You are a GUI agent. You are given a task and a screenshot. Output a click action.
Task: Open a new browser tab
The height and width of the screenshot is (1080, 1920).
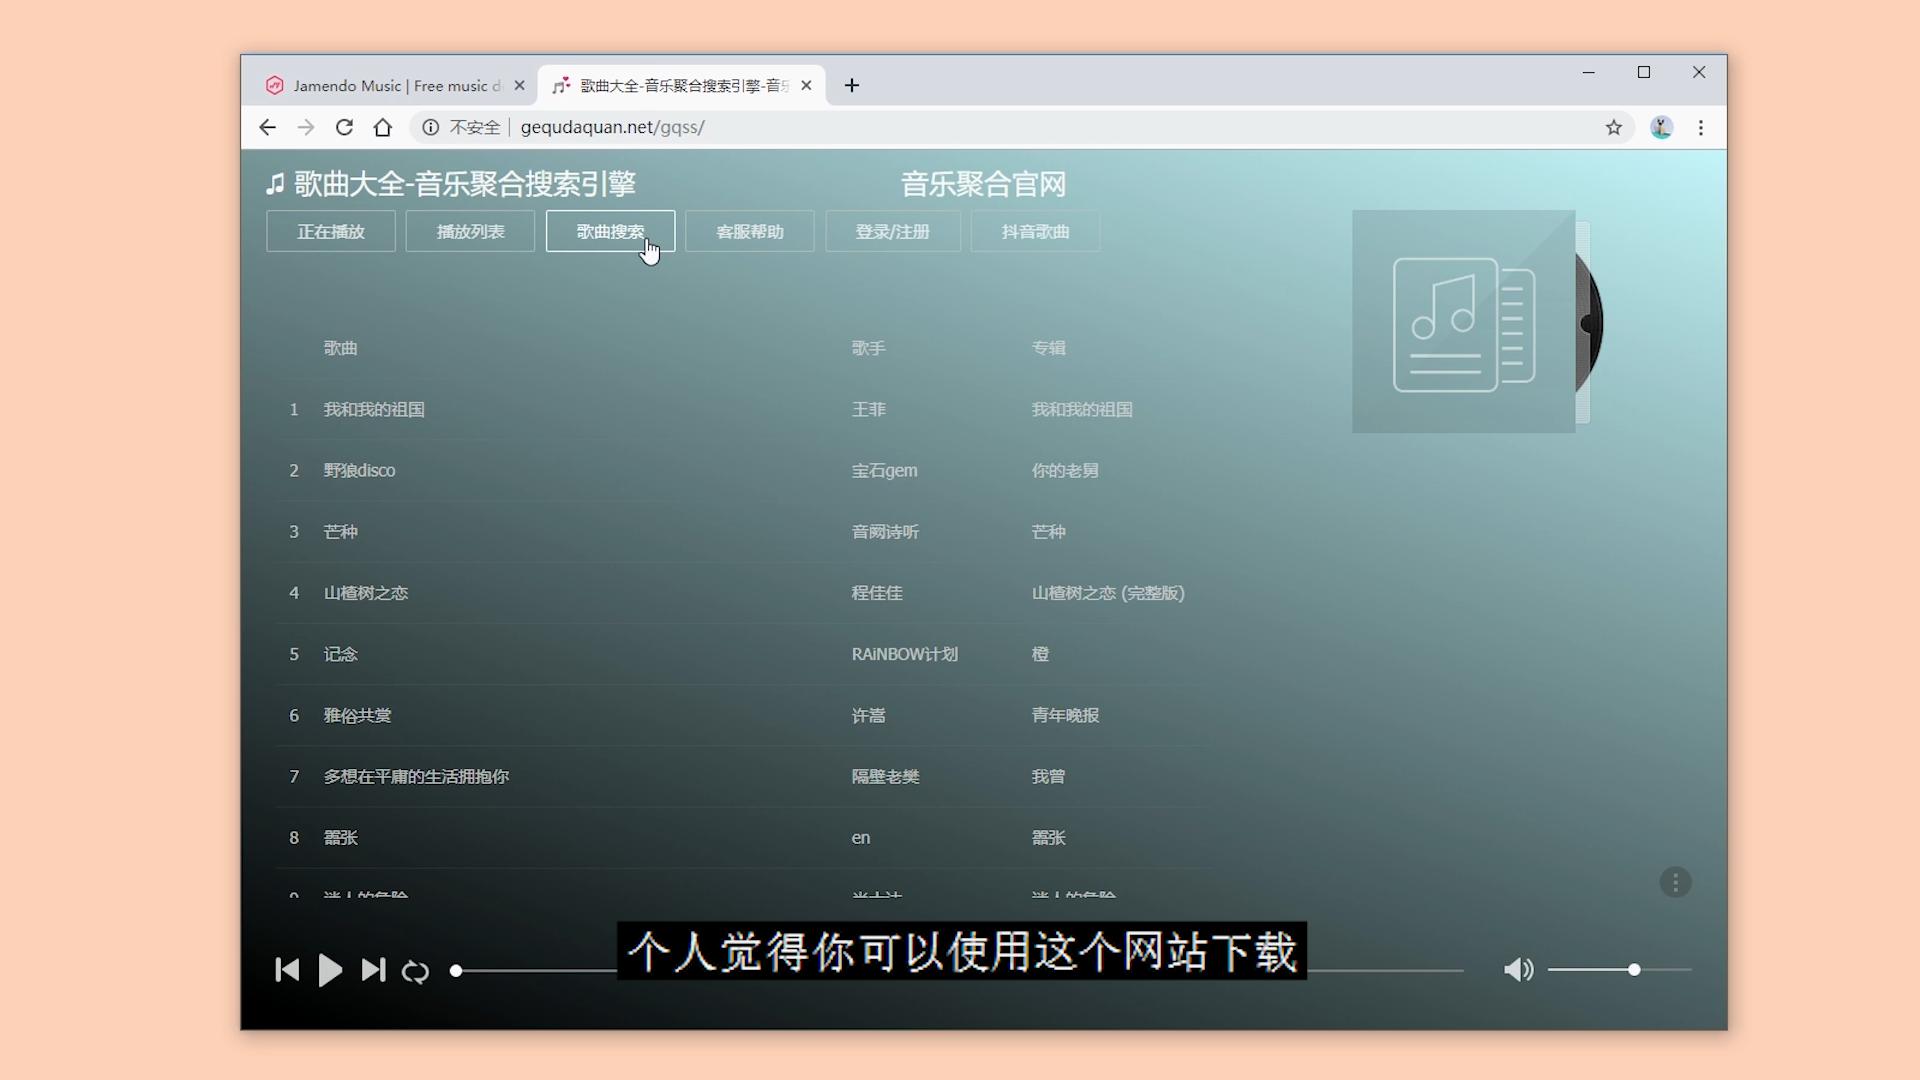pyautogui.click(x=851, y=85)
